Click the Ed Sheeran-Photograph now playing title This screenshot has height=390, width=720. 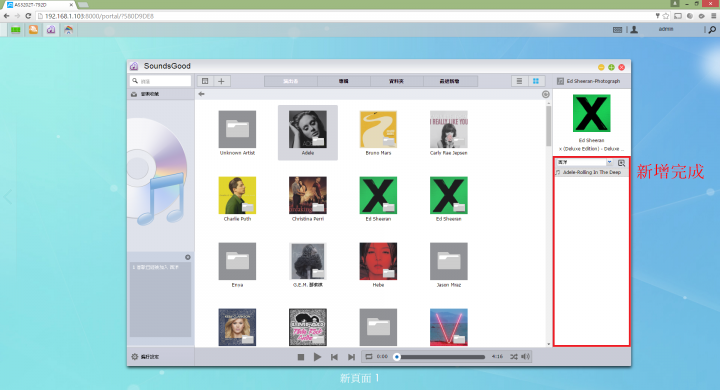pos(593,81)
